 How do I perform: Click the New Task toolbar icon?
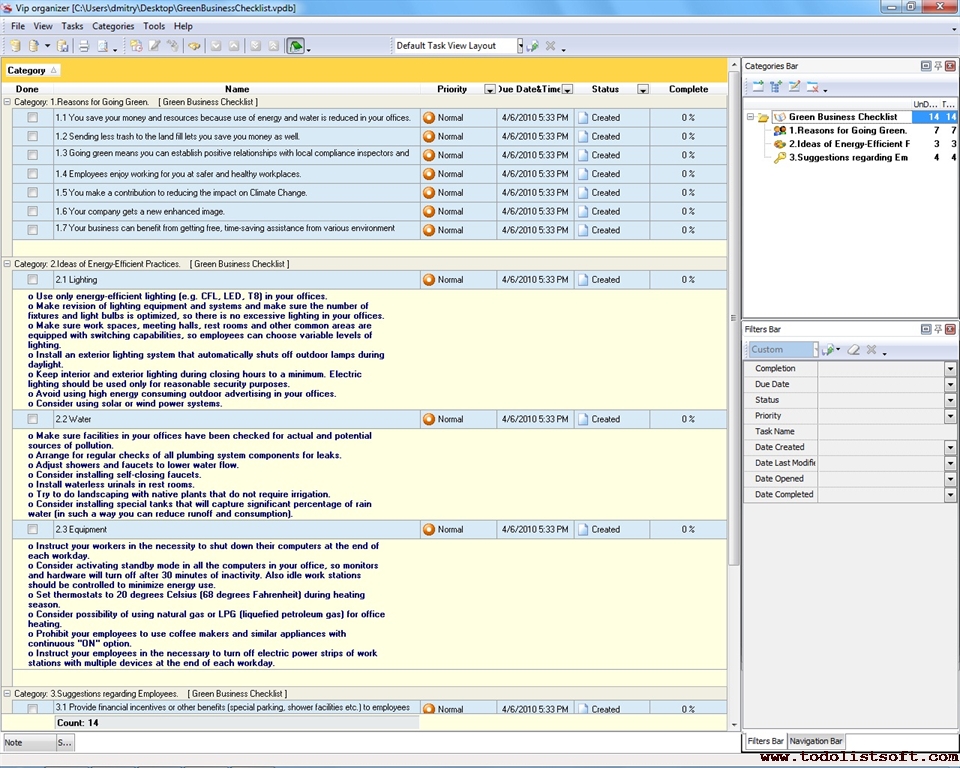pos(135,46)
